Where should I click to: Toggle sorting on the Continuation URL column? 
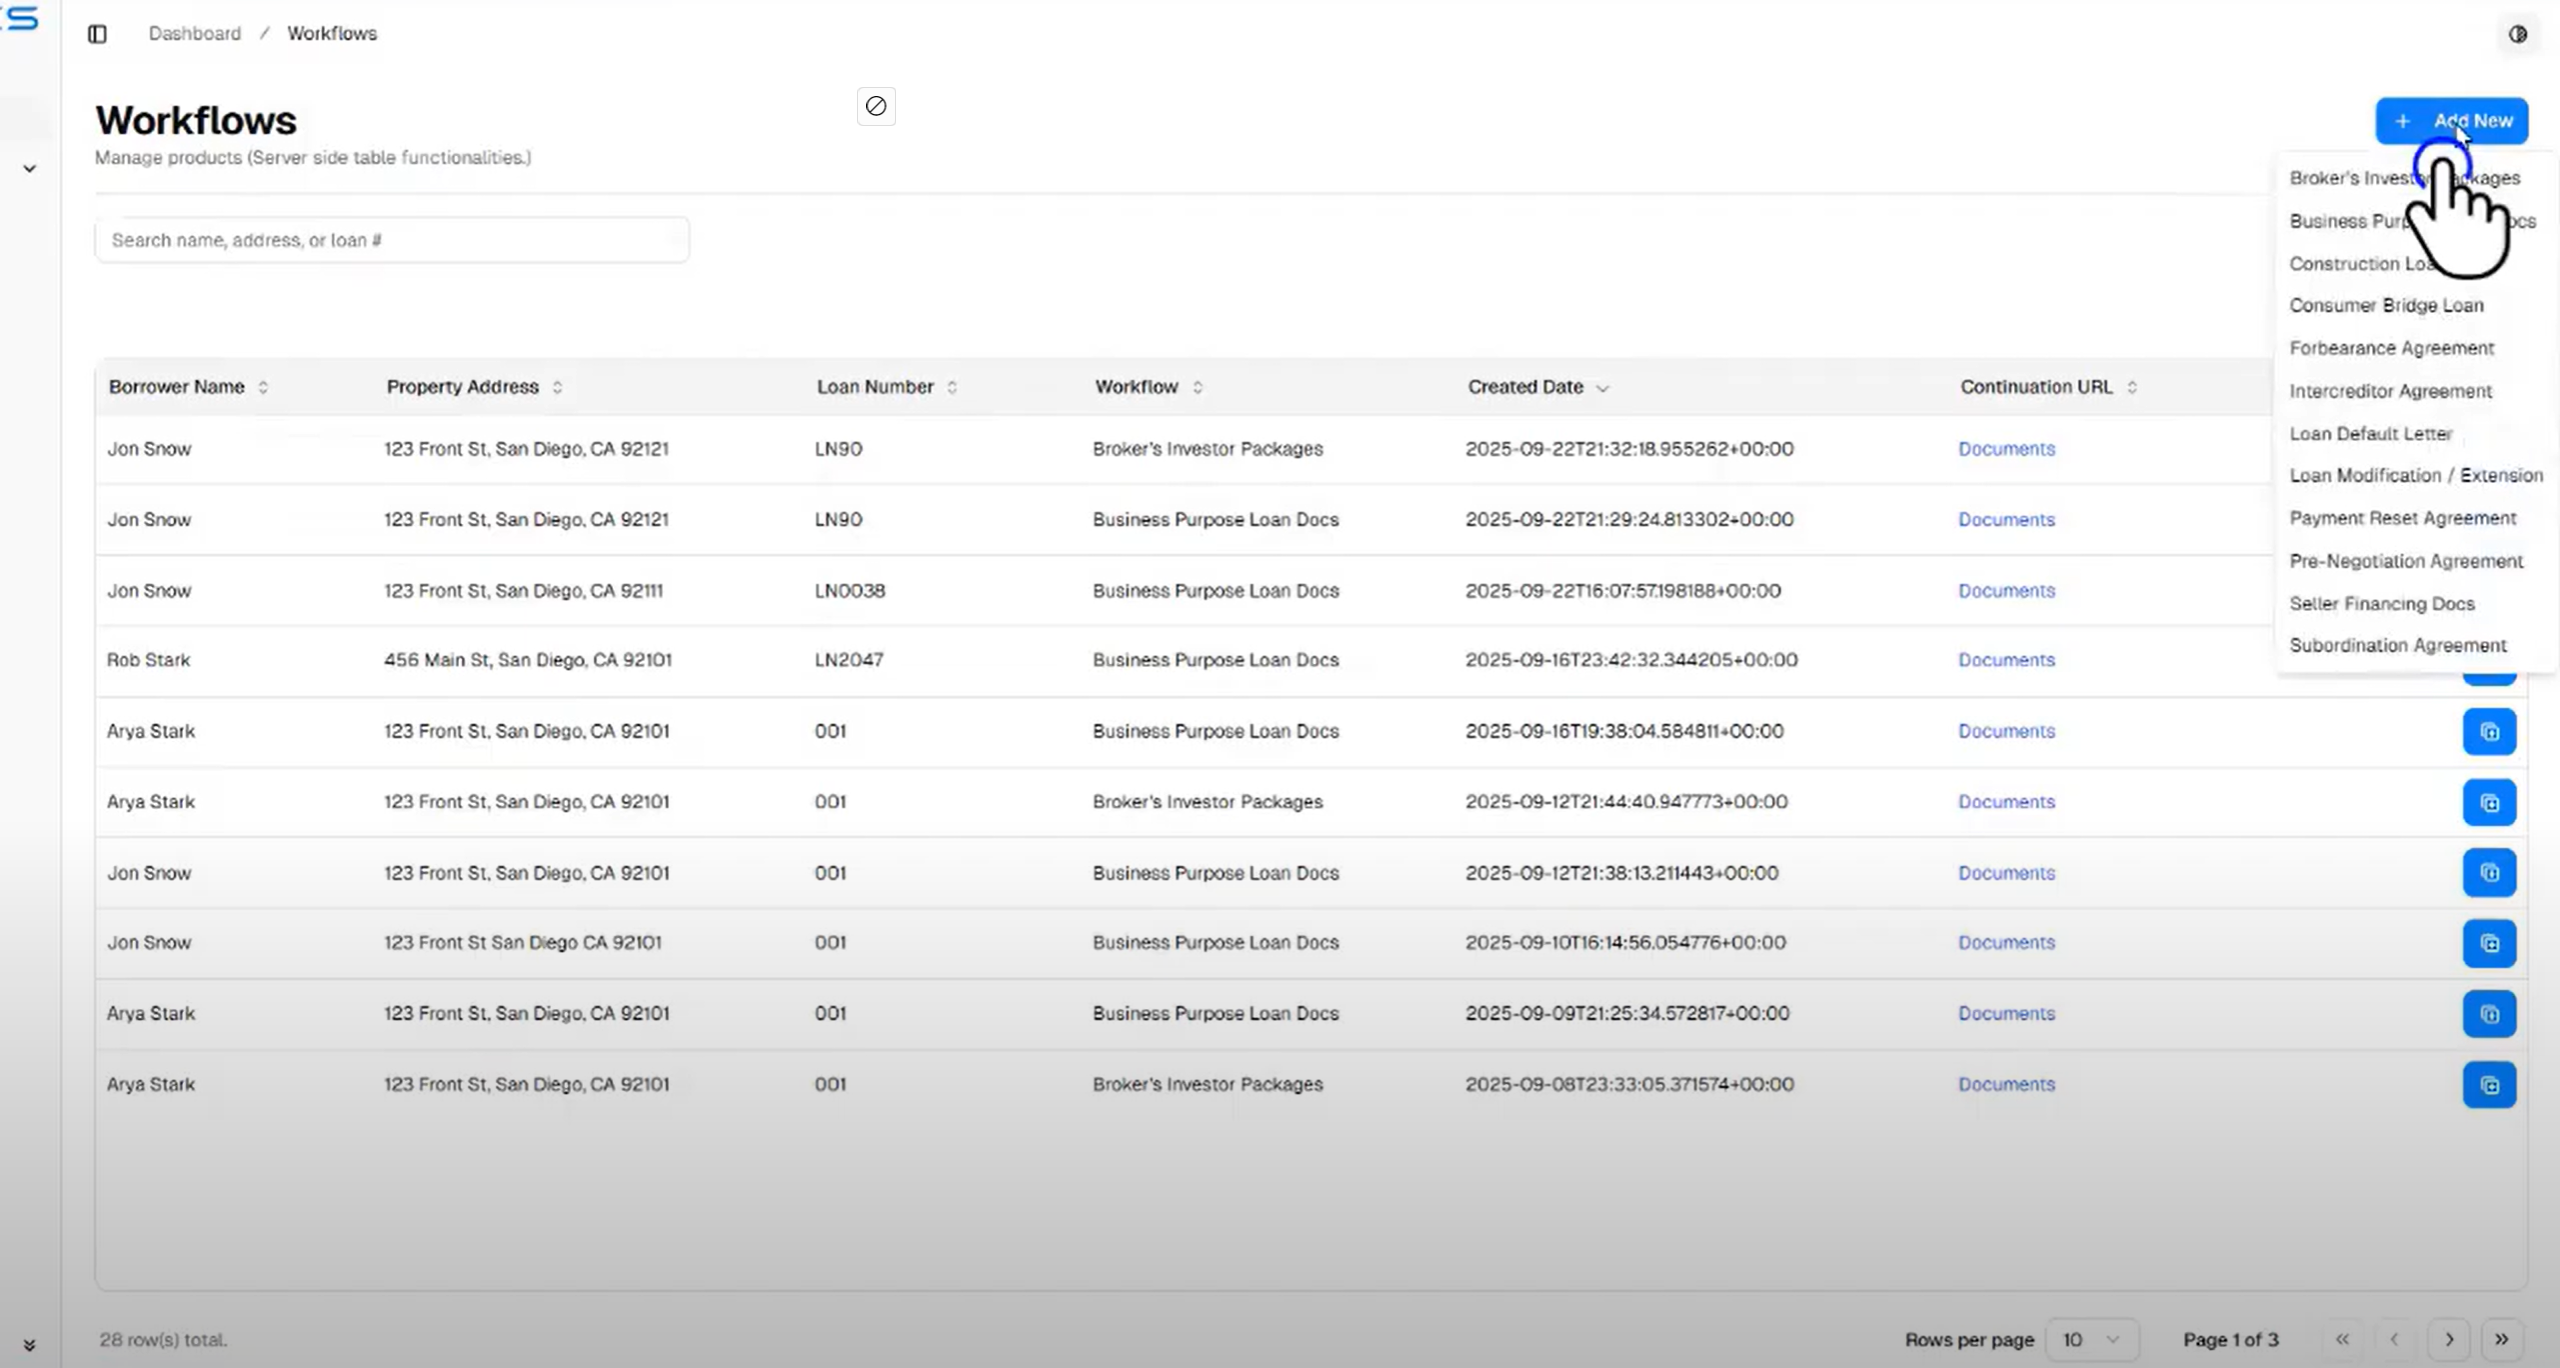coord(2131,387)
